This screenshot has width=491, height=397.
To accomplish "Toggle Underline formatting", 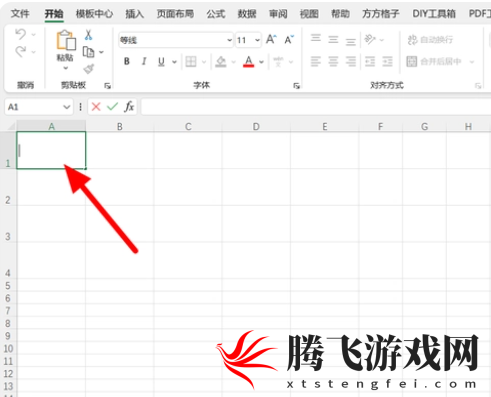I will point(161,62).
